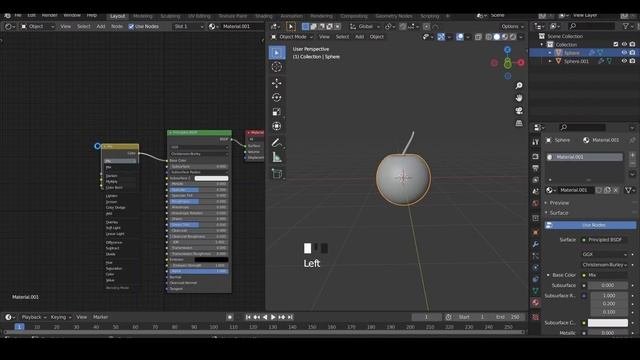
Task: Click the new material copy icon beside Material.001
Action: click(x=607, y=190)
